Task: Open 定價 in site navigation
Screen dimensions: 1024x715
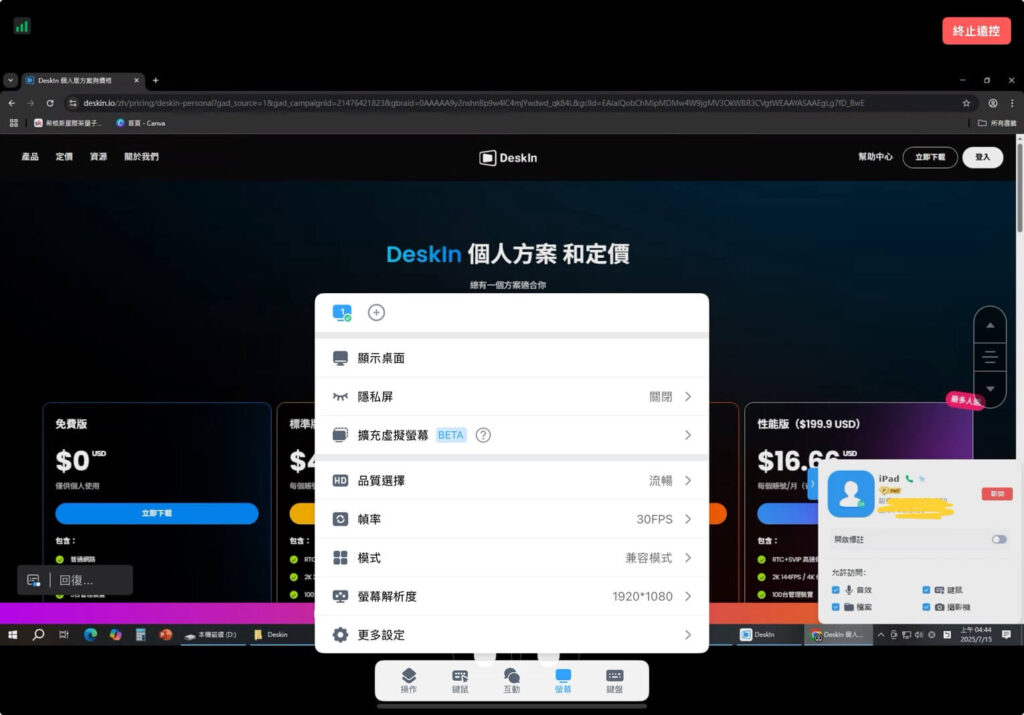Action: (x=64, y=157)
